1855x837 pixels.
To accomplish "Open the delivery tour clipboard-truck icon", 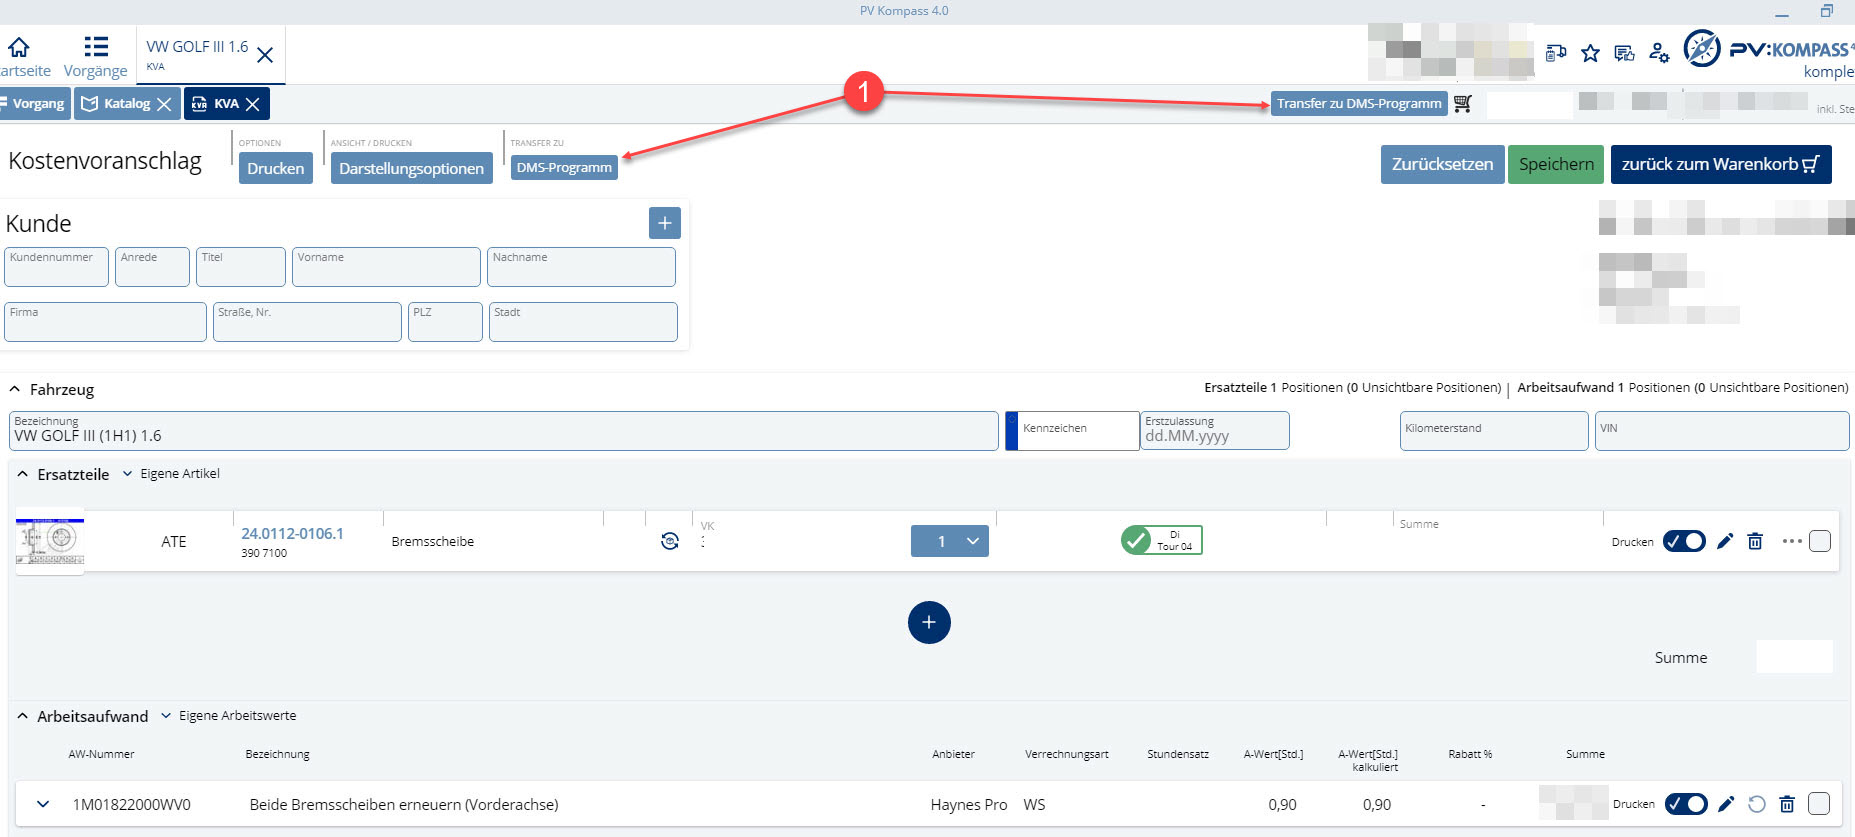I will (x=1556, y=53).
